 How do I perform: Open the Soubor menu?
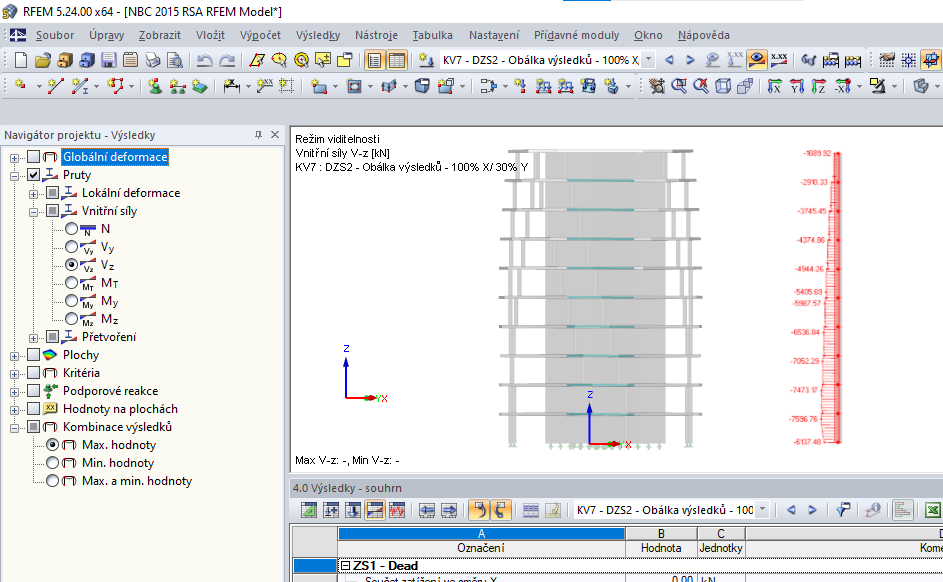click(x=55, y=35)
